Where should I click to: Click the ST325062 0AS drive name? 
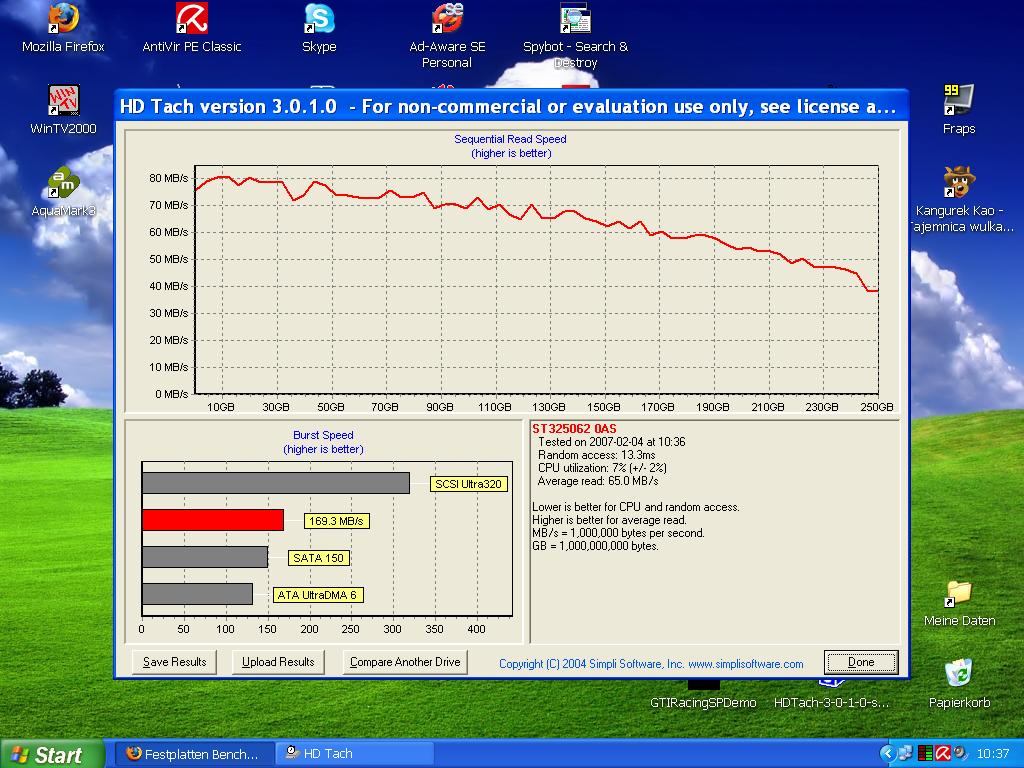574,428
